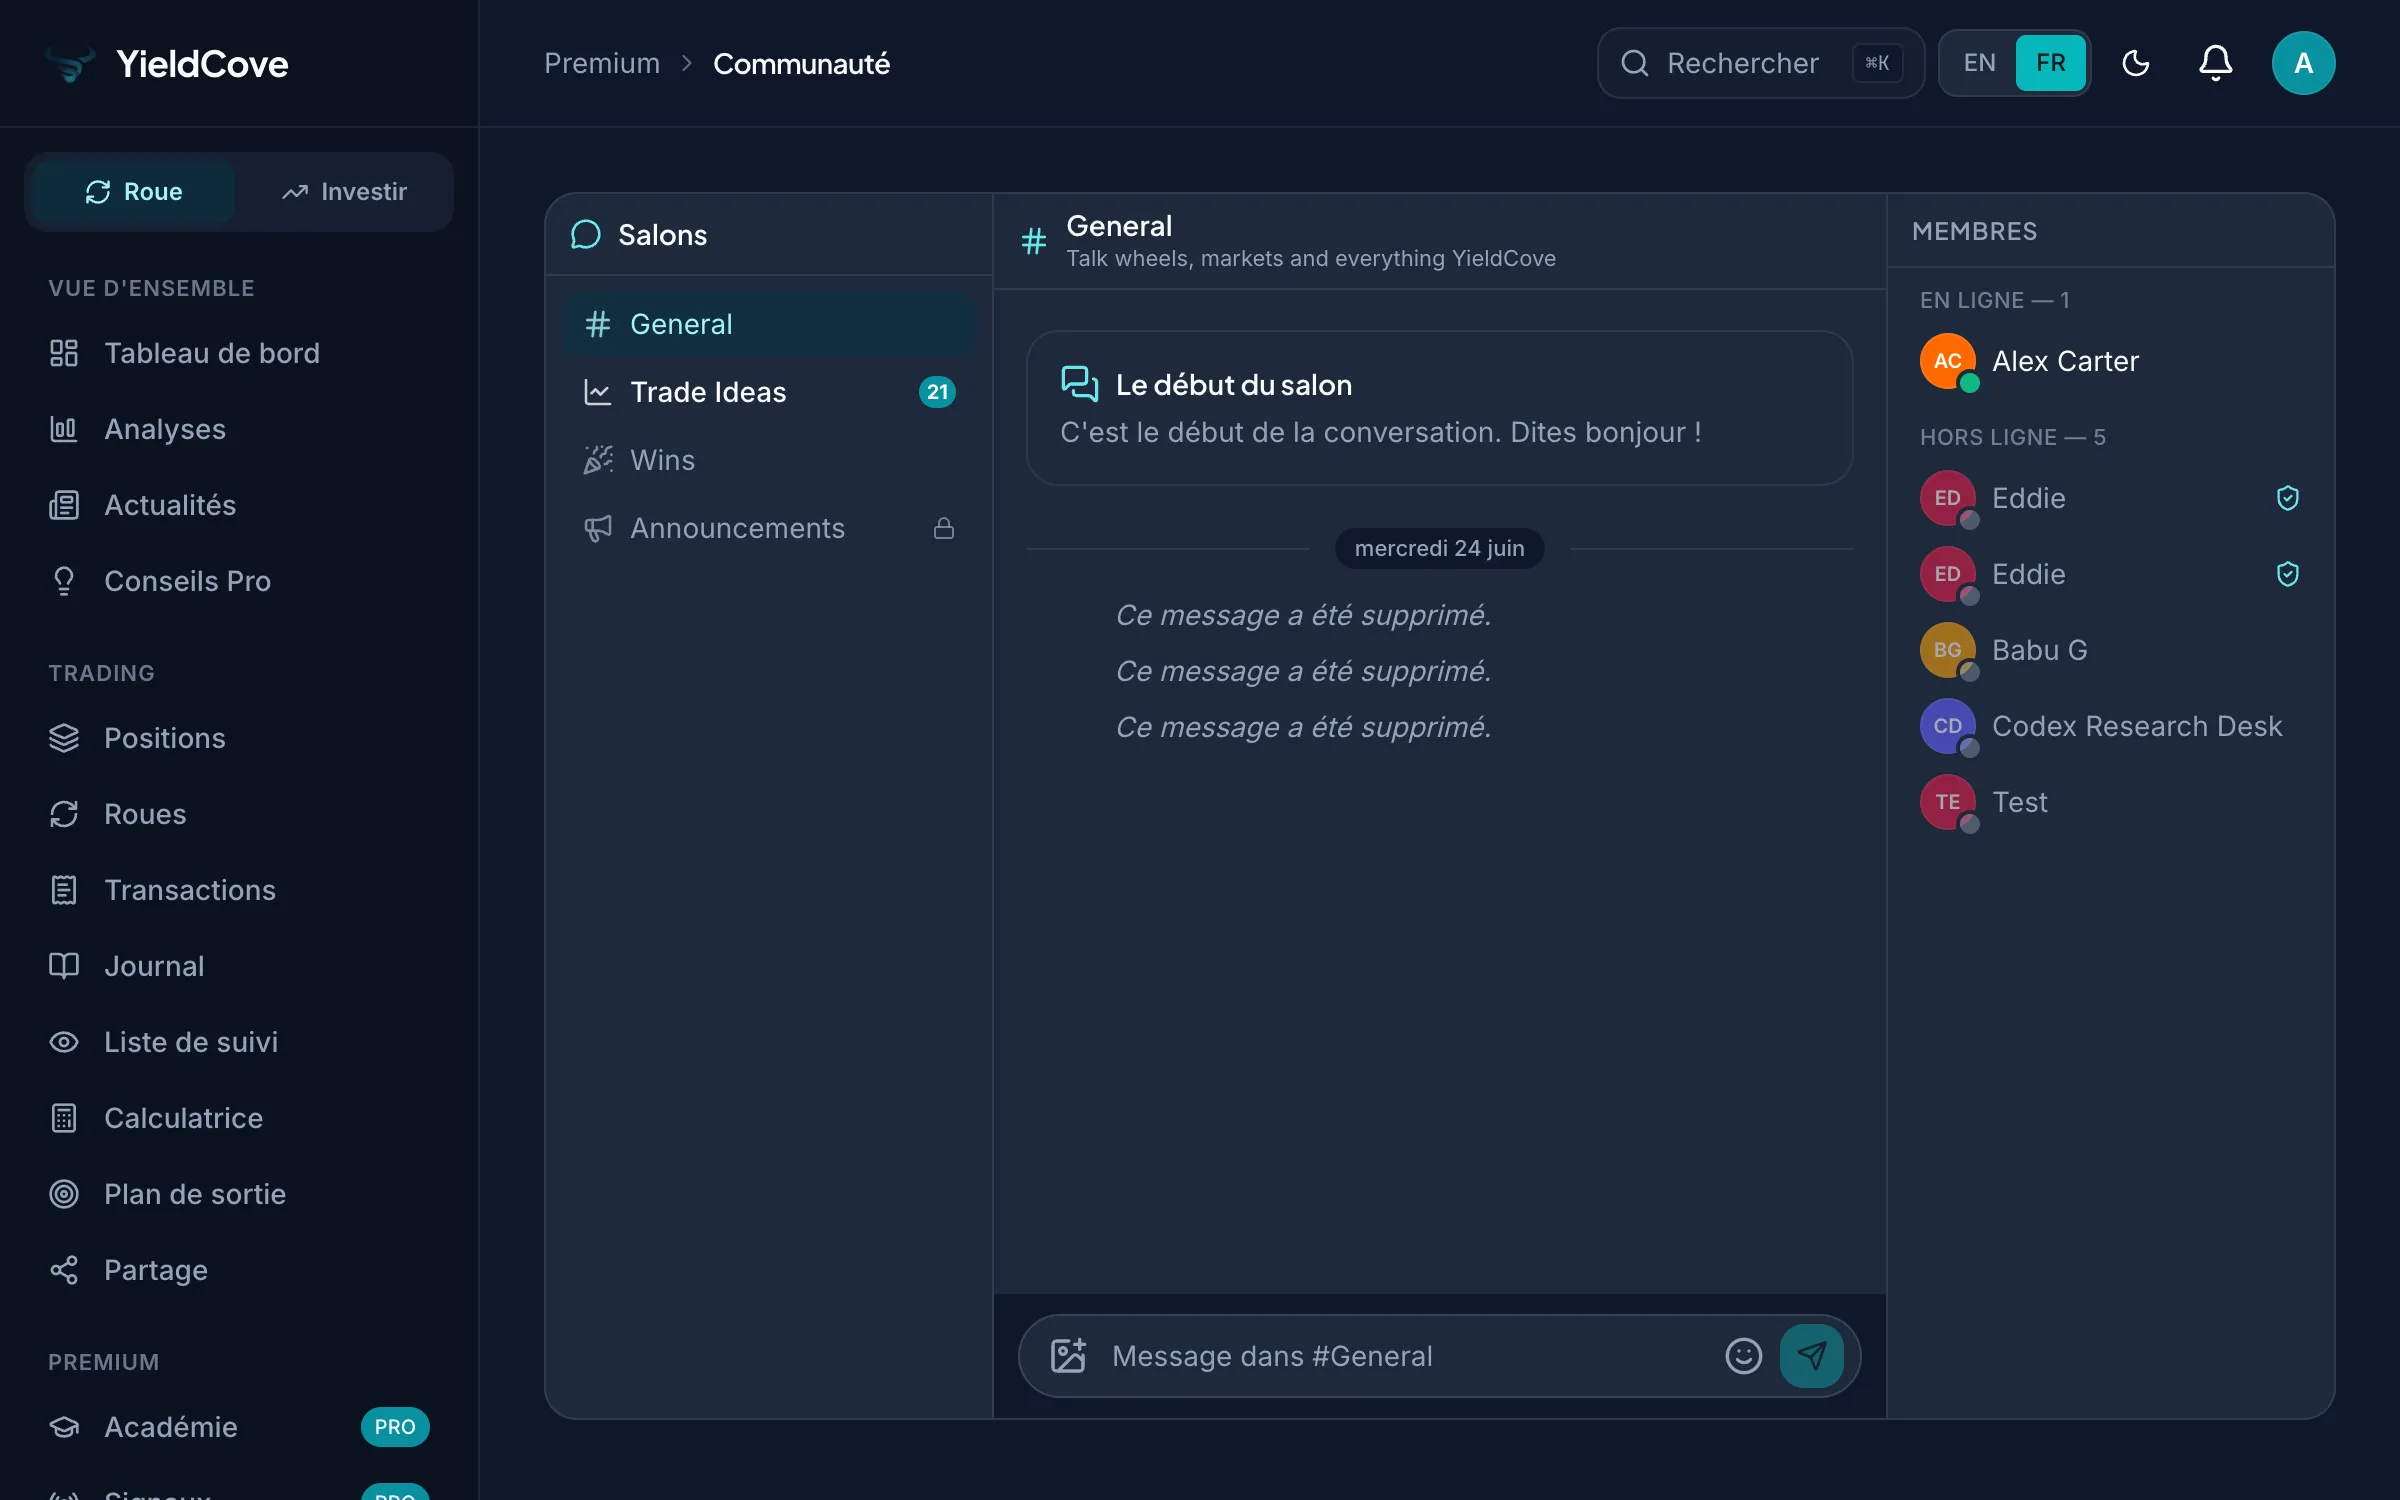2400x1500 pixels.
Task: Navigate to Roues in sidebar
Action: (x=239, y=814)
